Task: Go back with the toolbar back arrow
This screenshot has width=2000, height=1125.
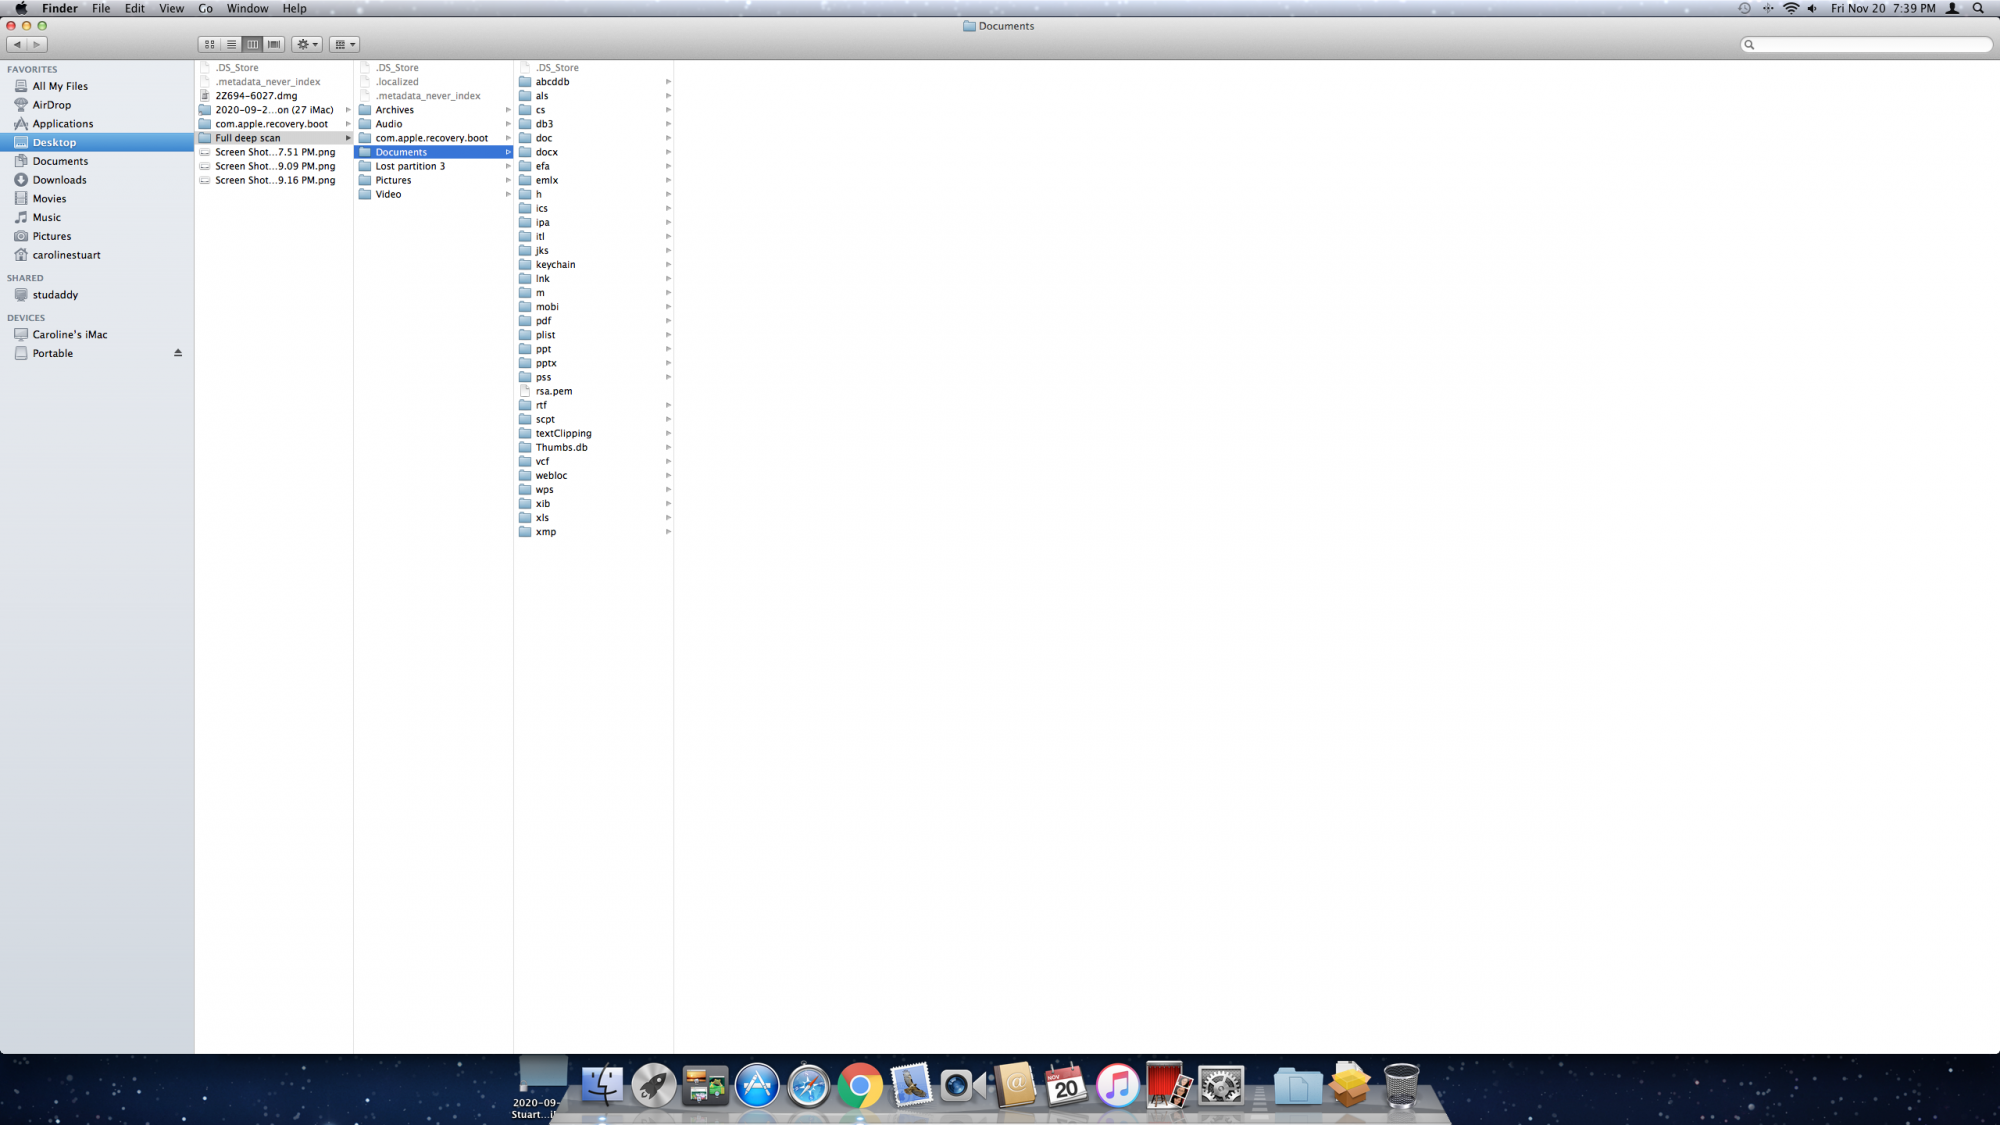Action: (x=17, y=44)
